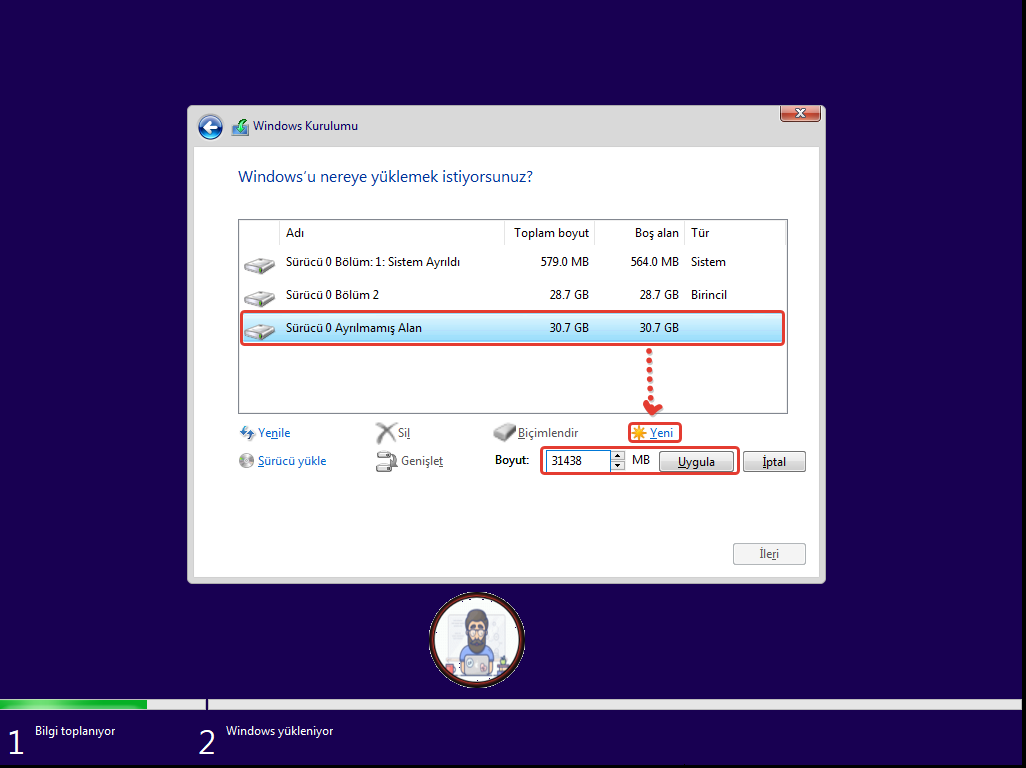Click the 564.0 MB free space cell

click(x=654, y=262)
